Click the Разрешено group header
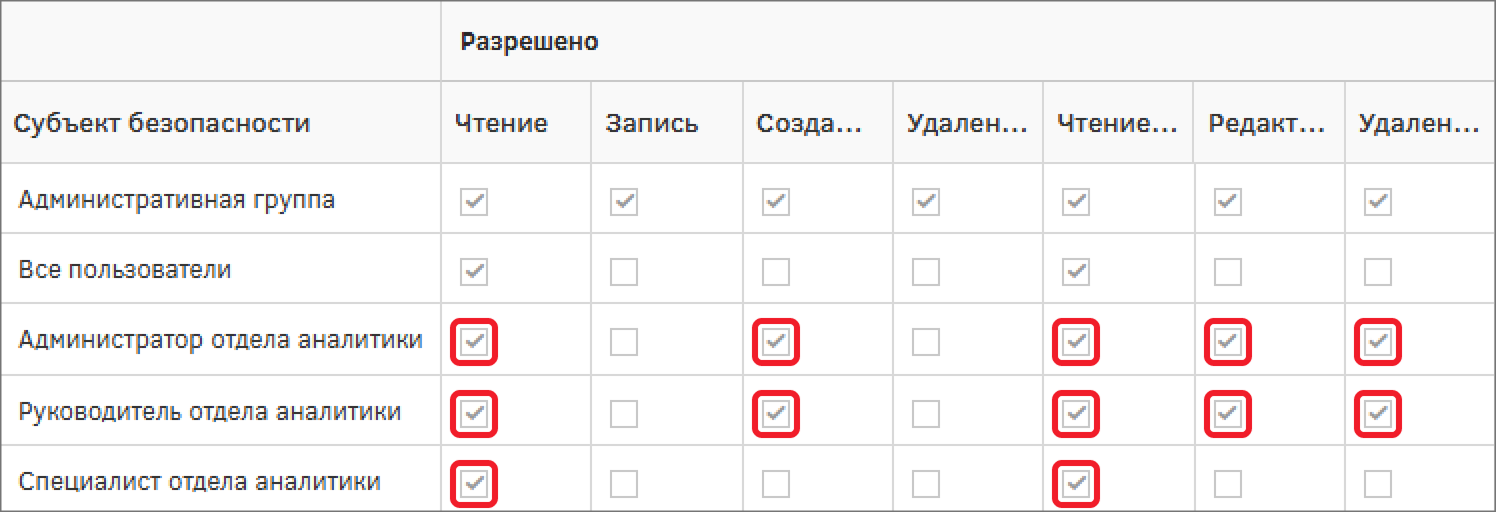The image size is (1496, 512). pos(529,42)
